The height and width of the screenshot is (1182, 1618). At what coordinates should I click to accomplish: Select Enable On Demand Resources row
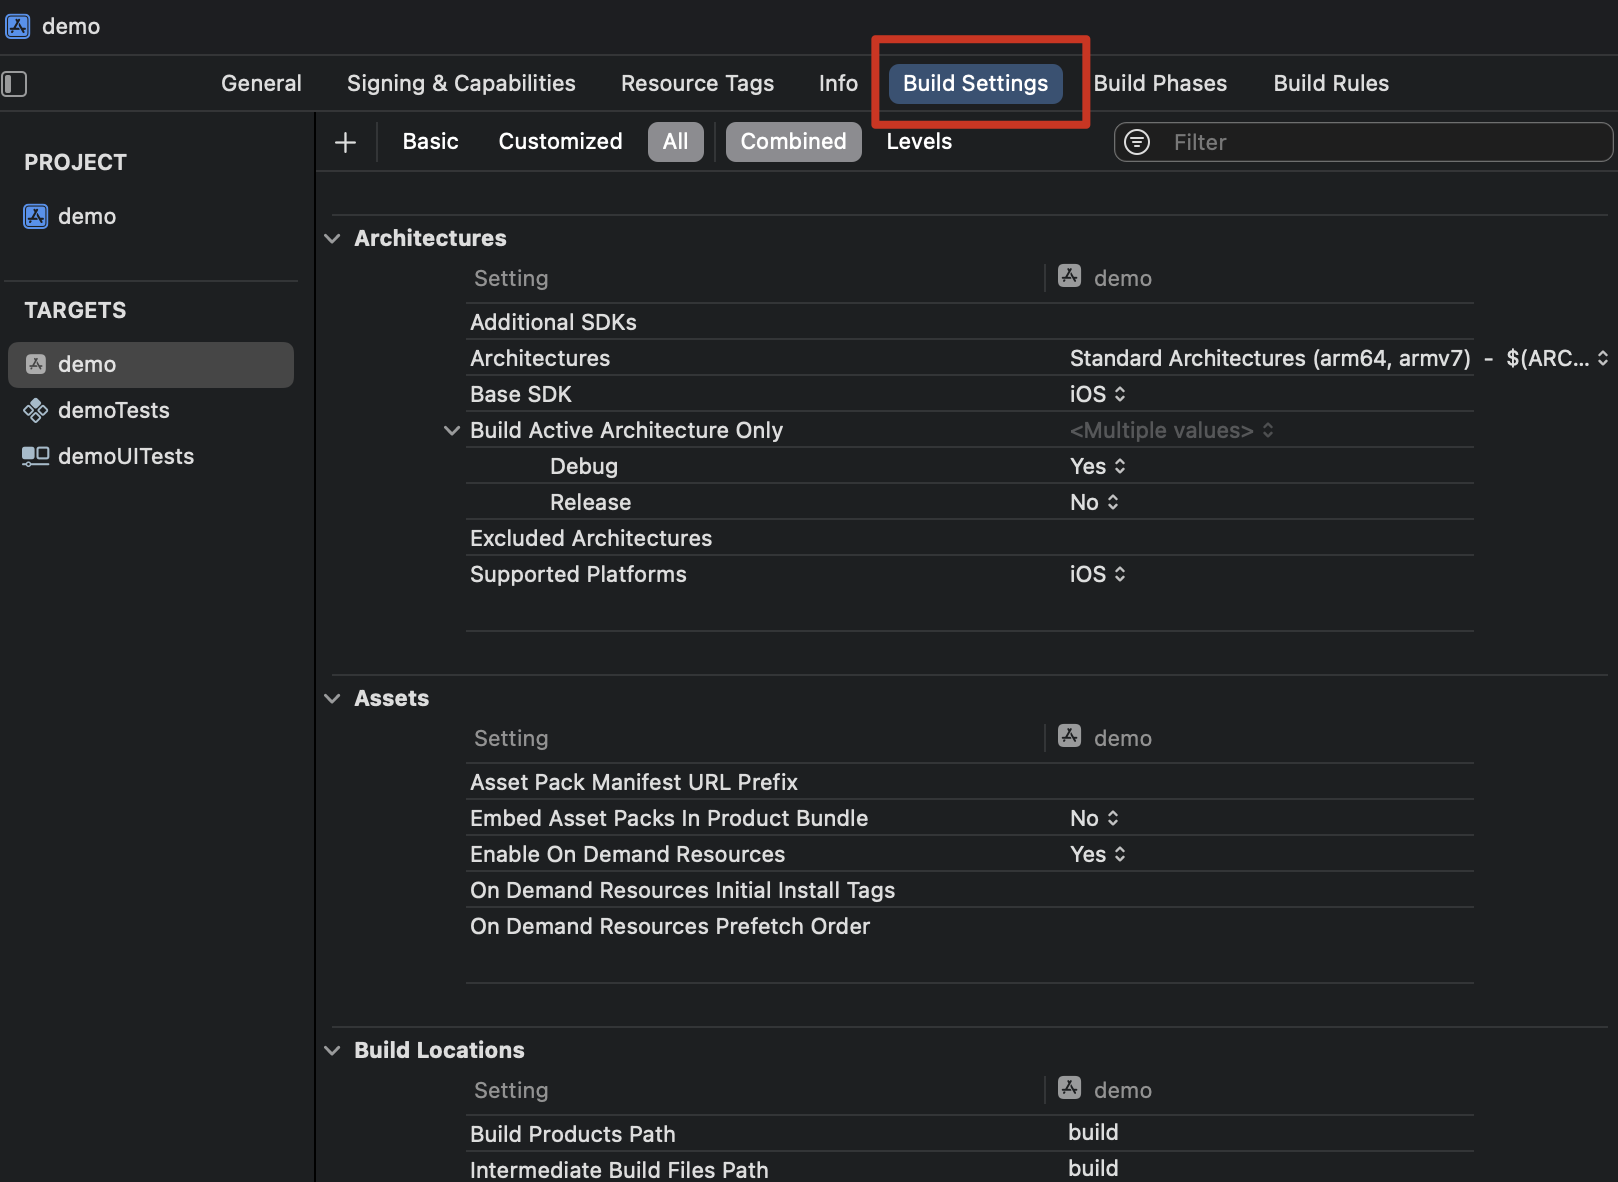coord(969,854)
